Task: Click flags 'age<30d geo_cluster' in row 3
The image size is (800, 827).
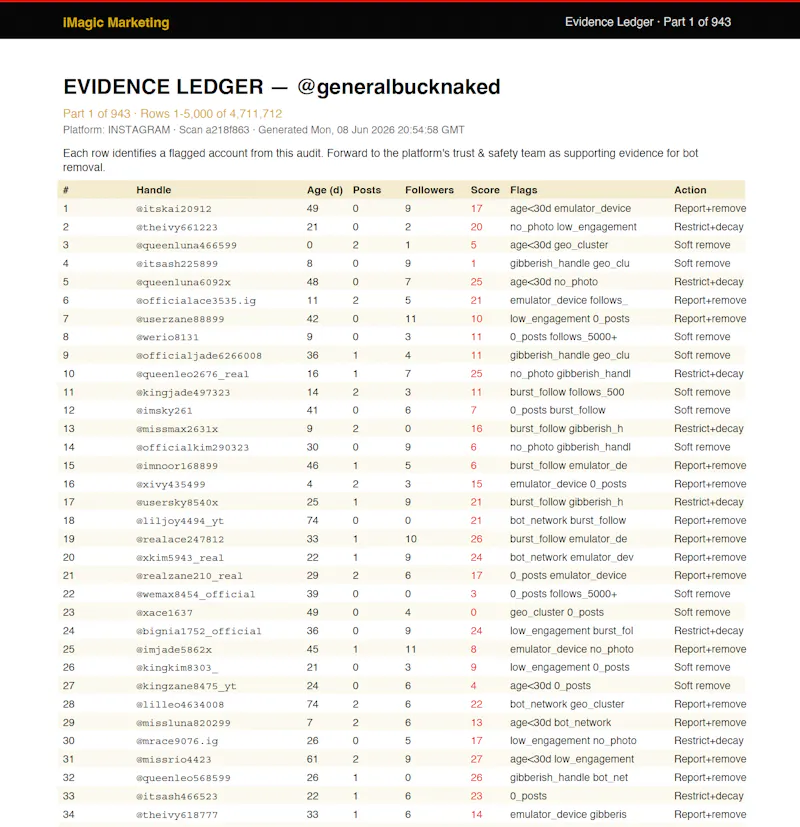Action: tap(559, 245)
